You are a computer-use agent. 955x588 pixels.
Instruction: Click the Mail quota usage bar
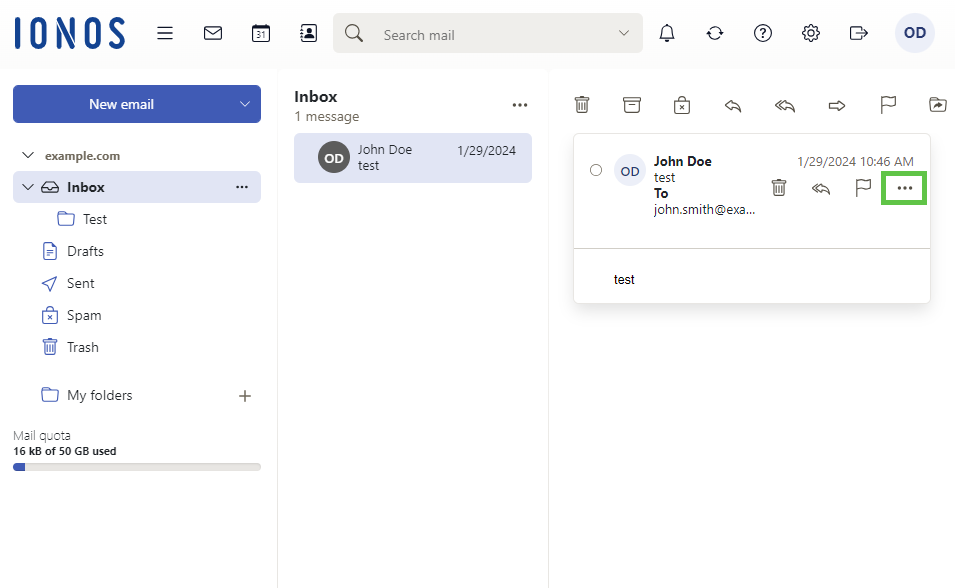click(137, 467)
